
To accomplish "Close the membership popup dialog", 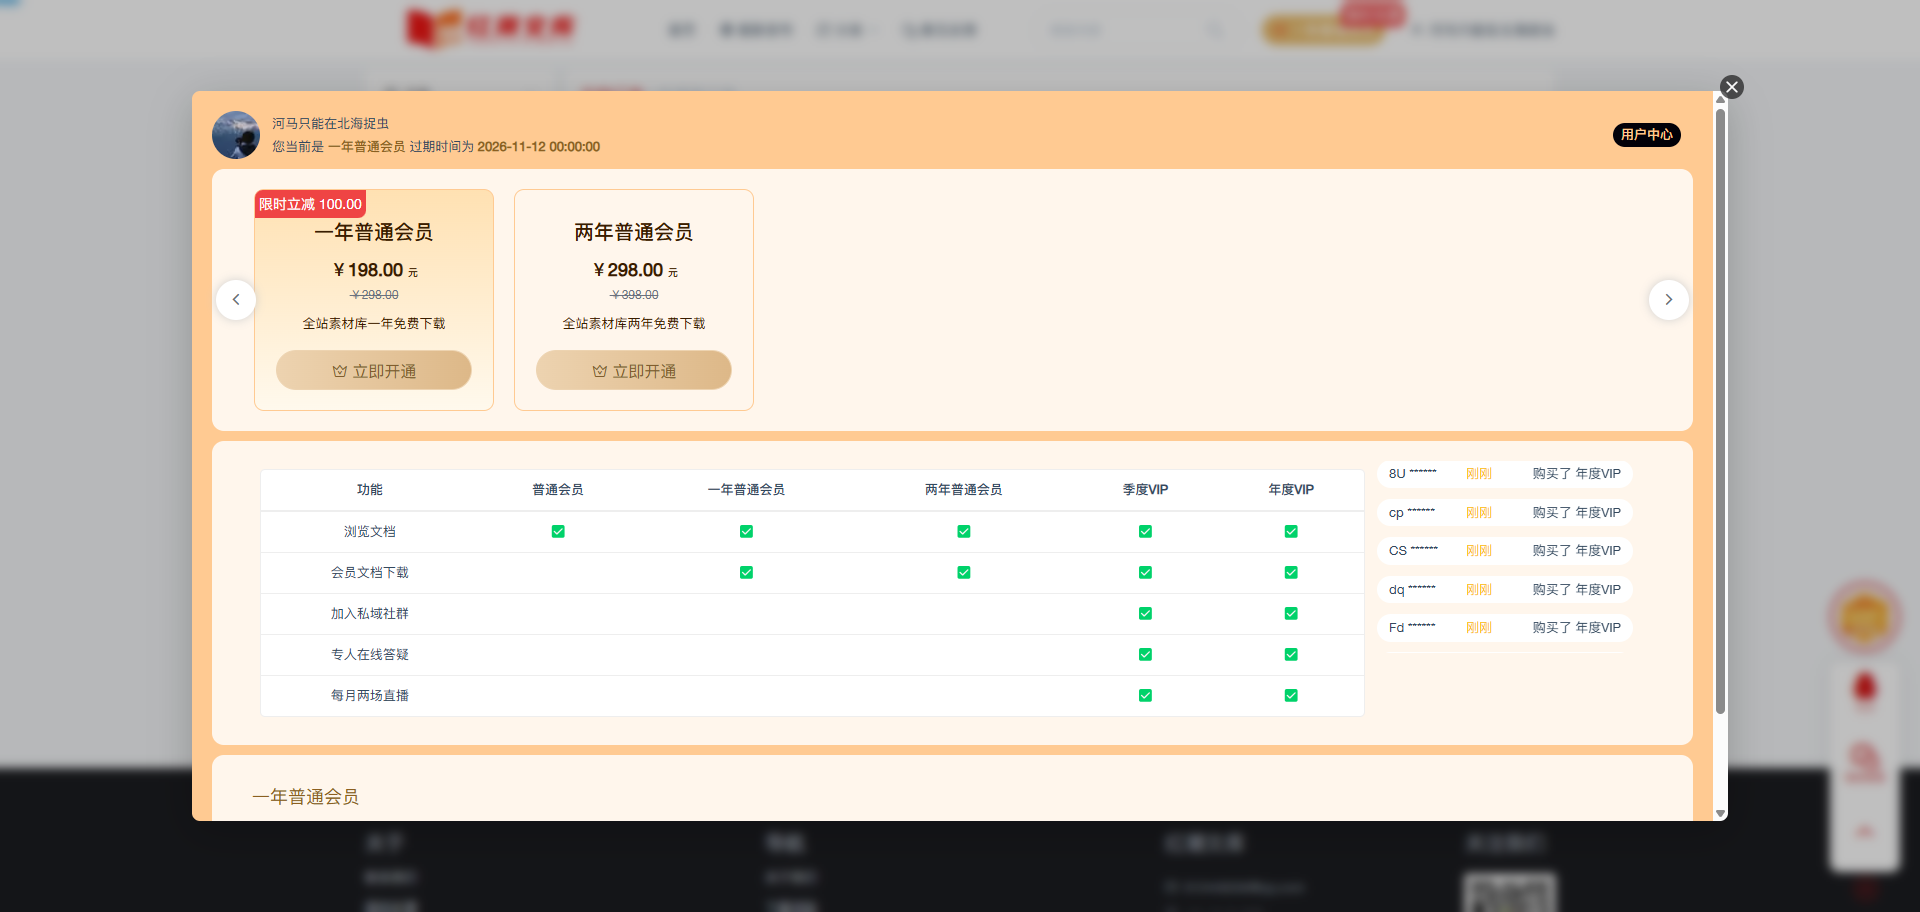I will click(1732, 87).
